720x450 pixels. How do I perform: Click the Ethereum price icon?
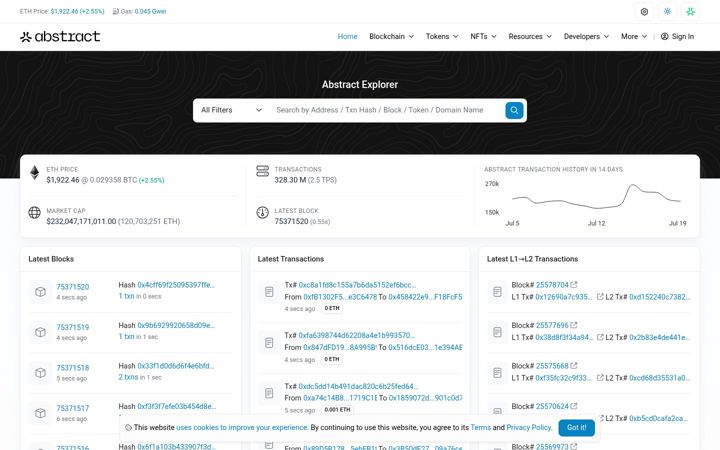pos(34,173)
